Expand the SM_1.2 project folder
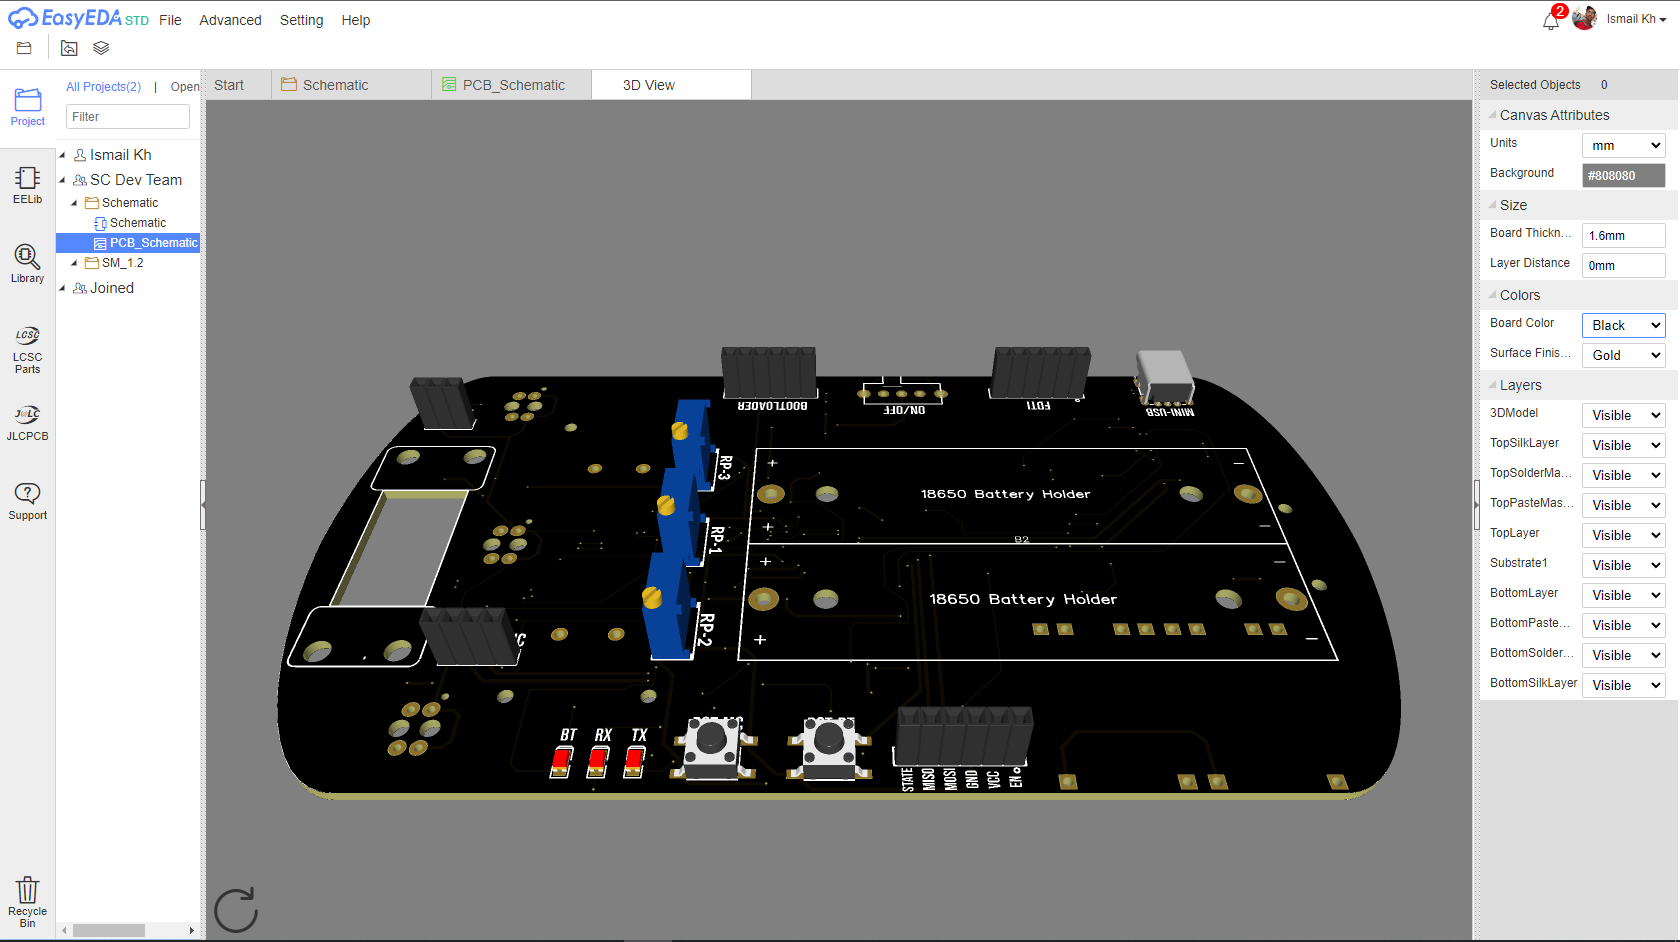 tap(72, 262)
